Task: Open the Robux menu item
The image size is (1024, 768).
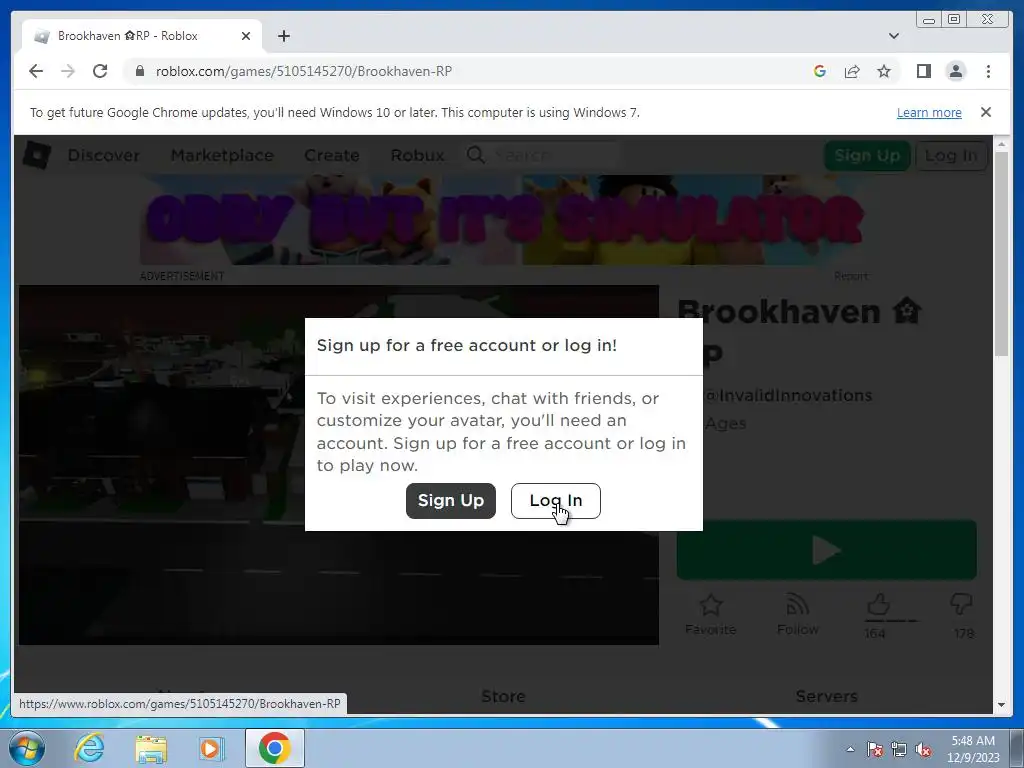Action: coord(417,155)
